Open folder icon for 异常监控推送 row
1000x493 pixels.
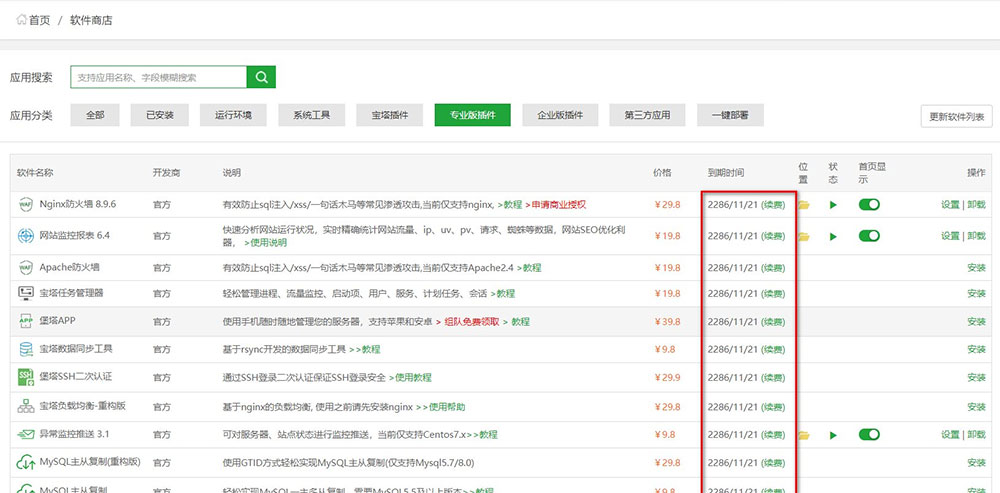[x=804, y=435]
